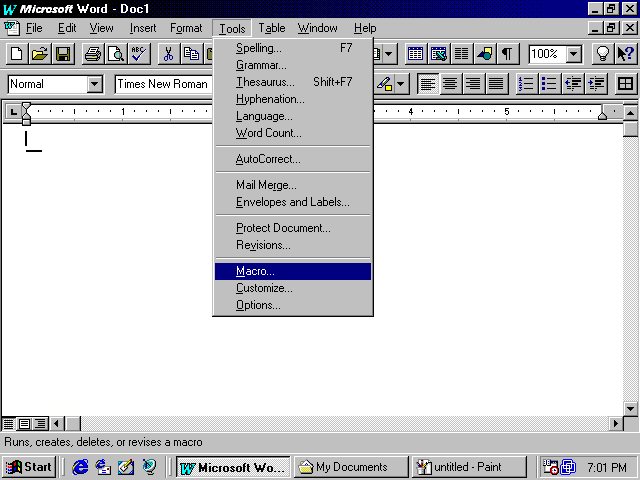Image resolution: width=640 pixels, height=480 pixels.
Task: Choose Envelopes and Labels... entry
Action: click(293, 202)
